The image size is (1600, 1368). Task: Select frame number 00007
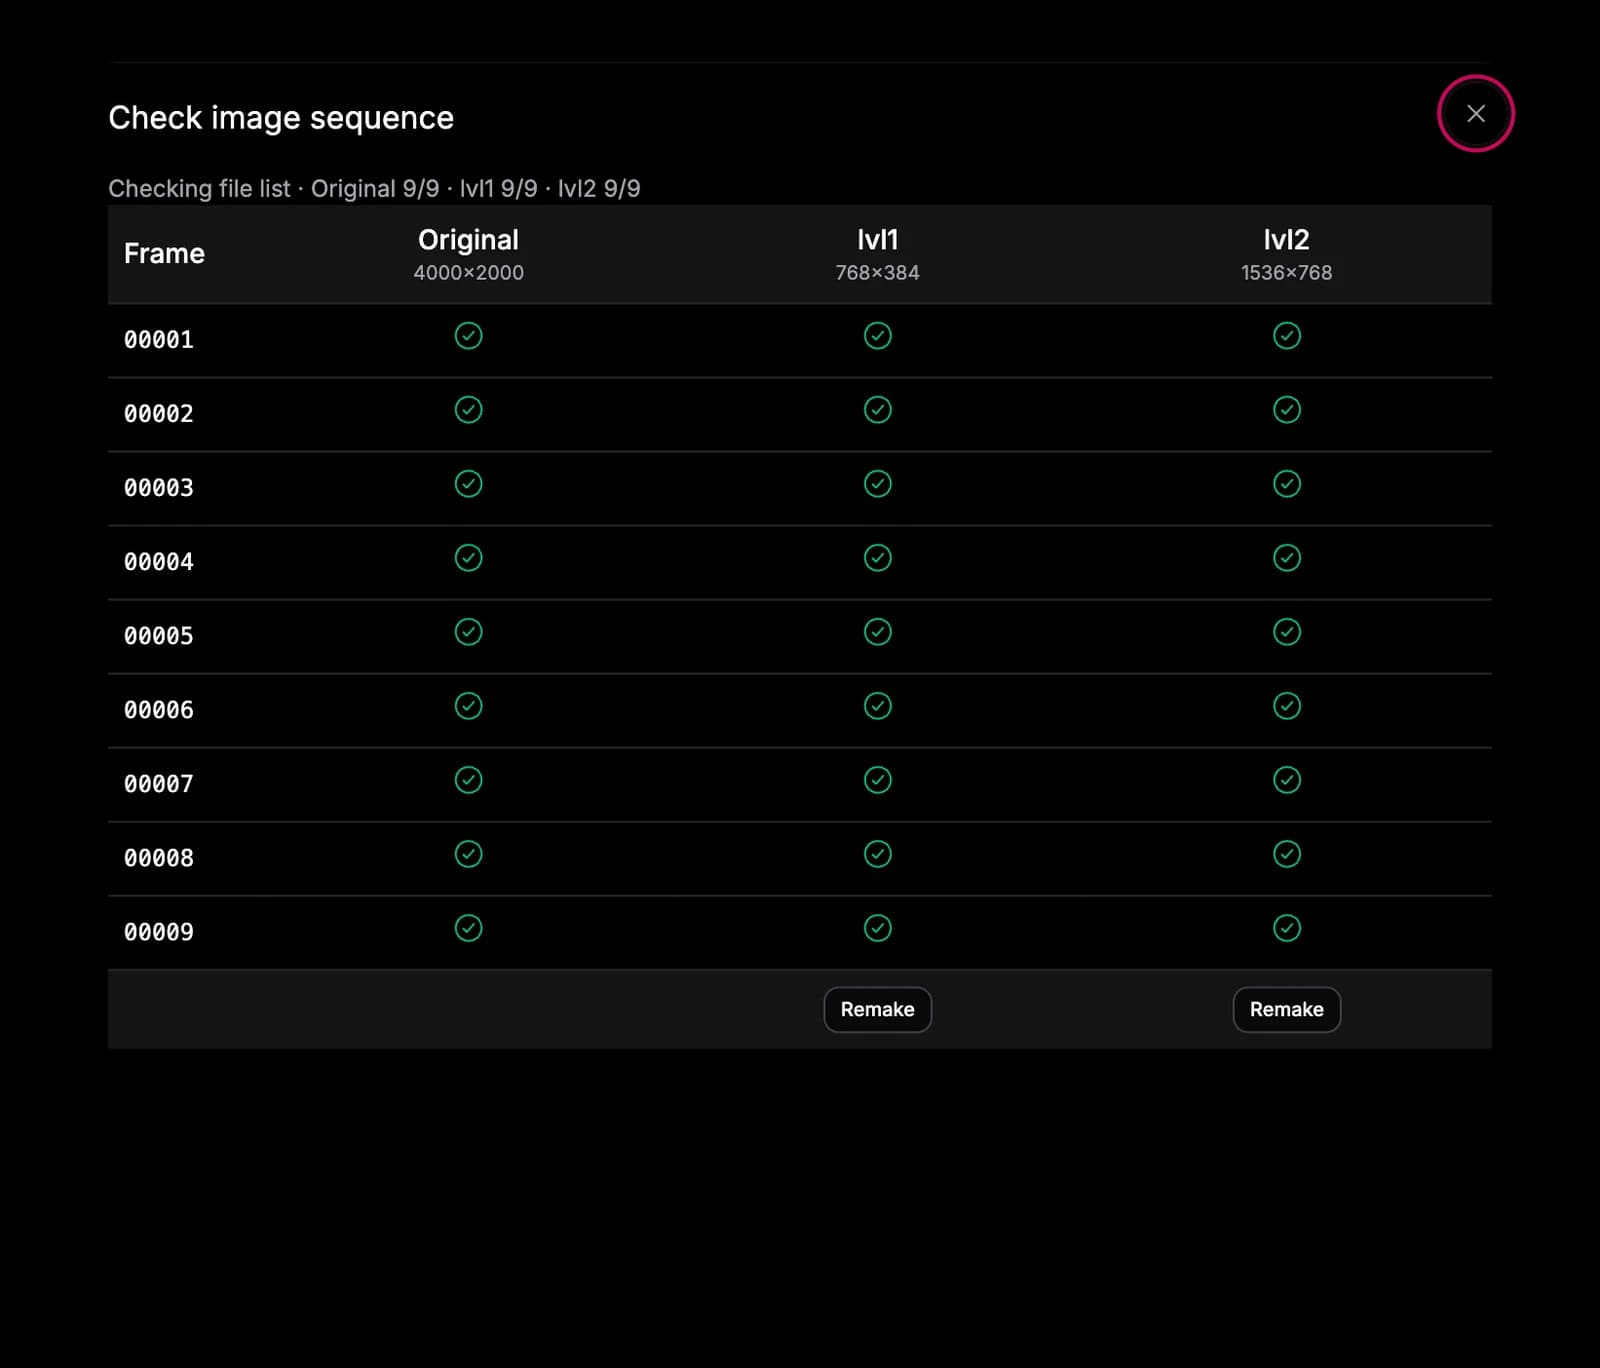tap(158, 784)
